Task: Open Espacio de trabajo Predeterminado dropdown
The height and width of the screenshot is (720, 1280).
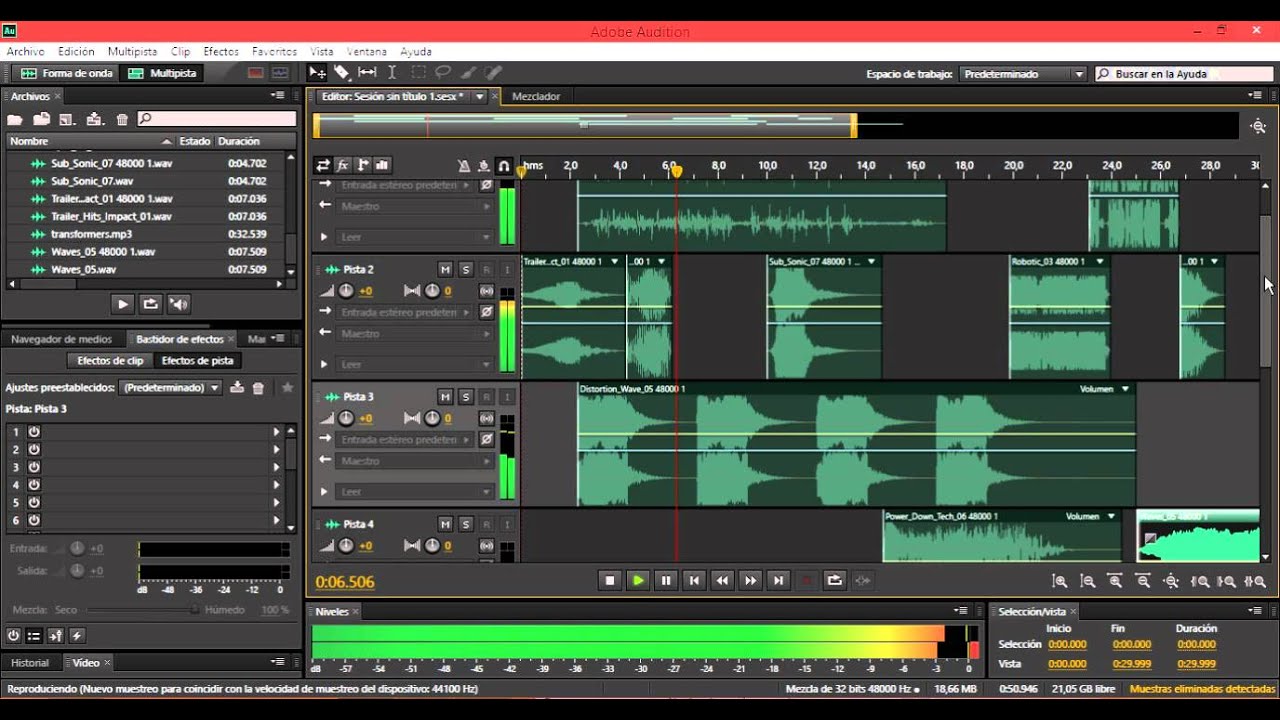Action: pos(1023,74)
